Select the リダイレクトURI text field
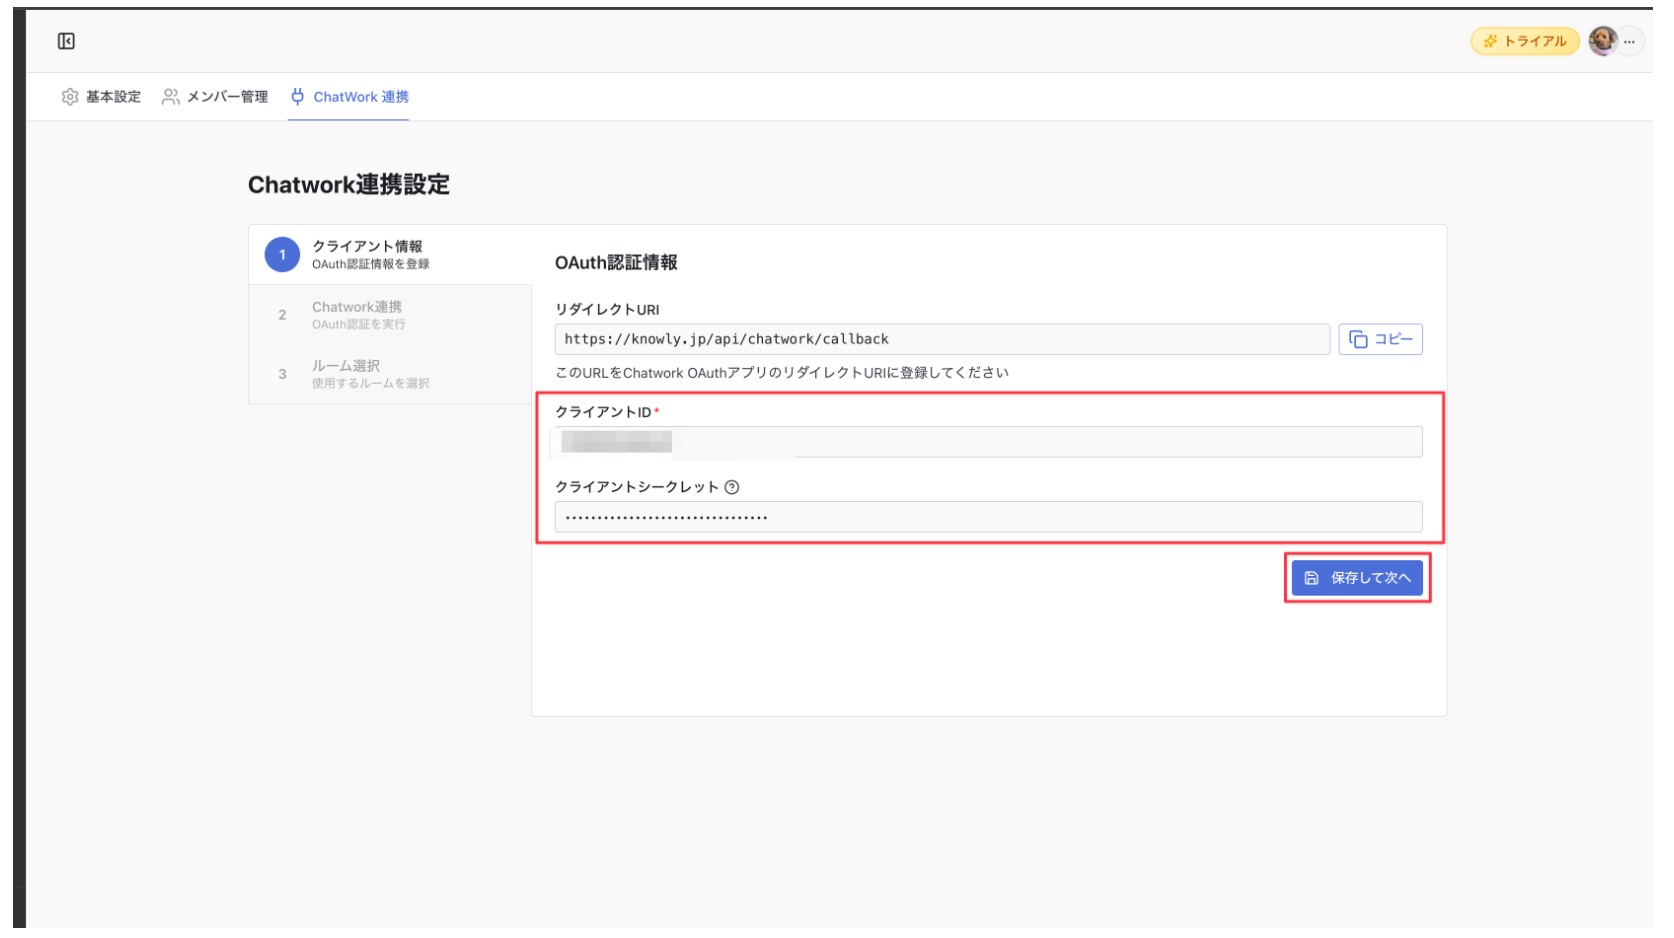Image resolution: width=1674 pixels, height=938 pixels. [940, 339]
